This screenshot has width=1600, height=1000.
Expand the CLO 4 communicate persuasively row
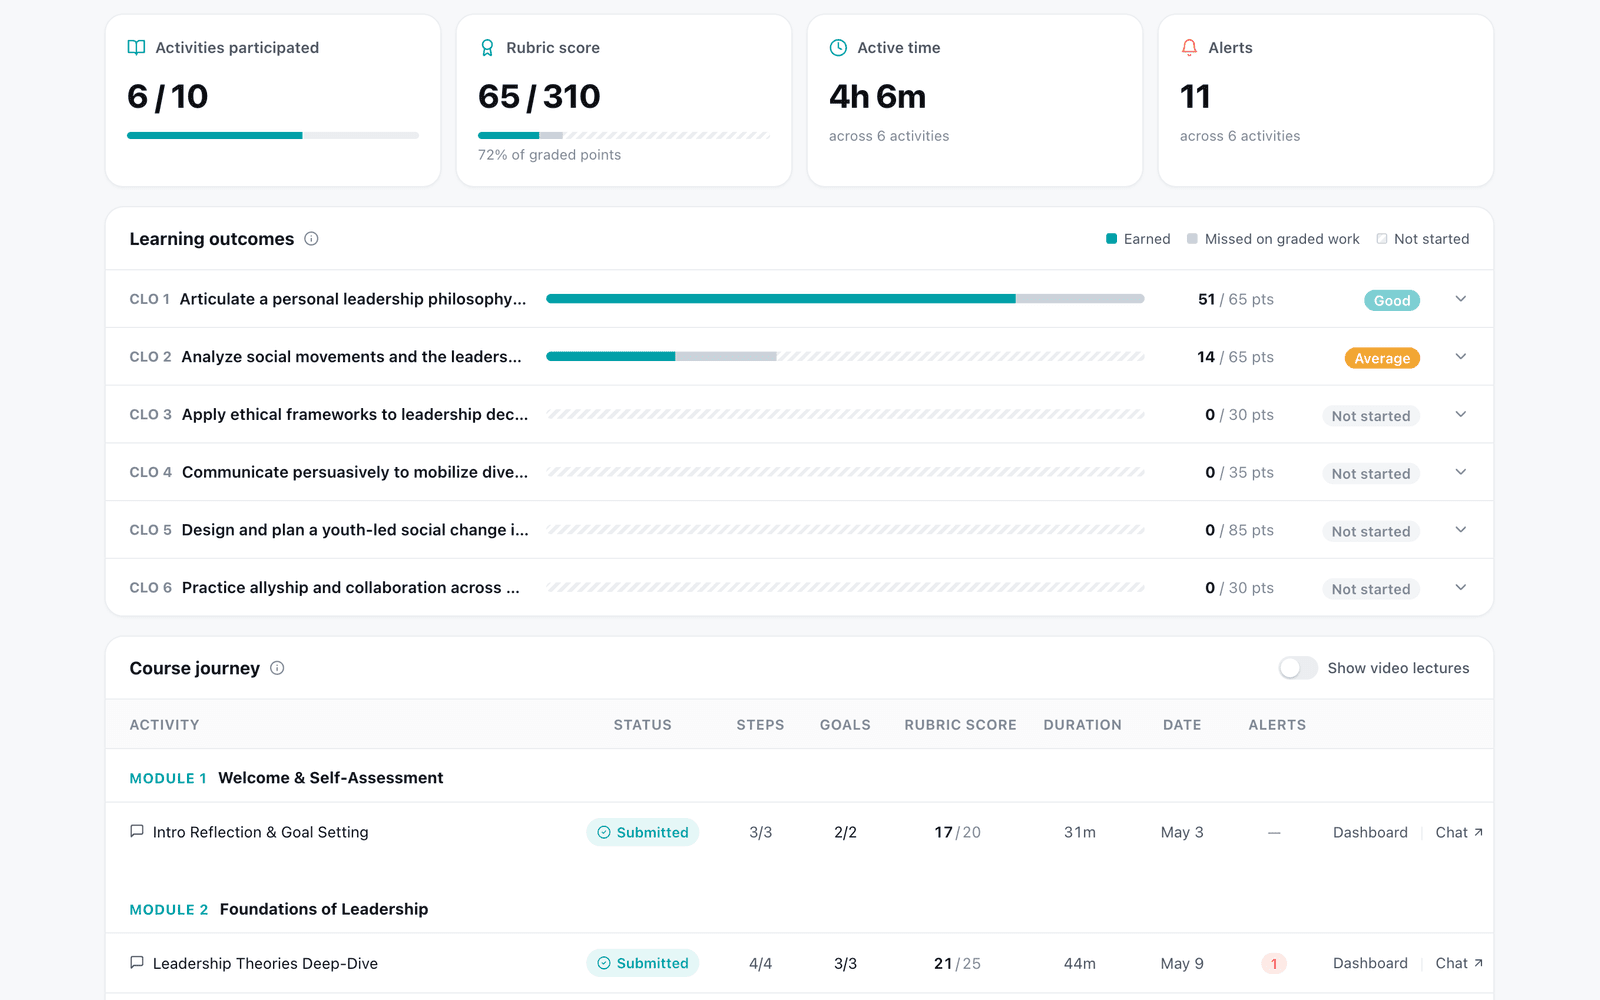pos(1461,472)
